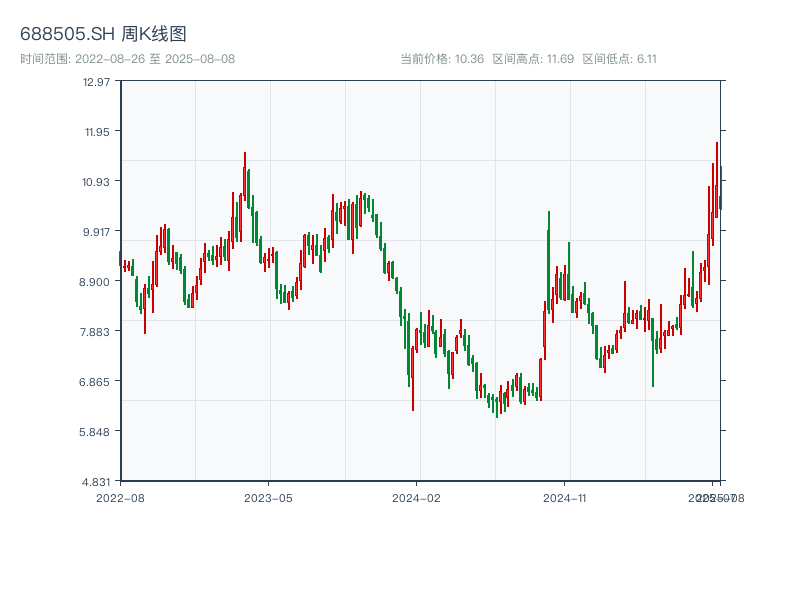The image size is (800, 600).
Task: Click the 11.95 y-axis price label
Action: tap(96, 131)
